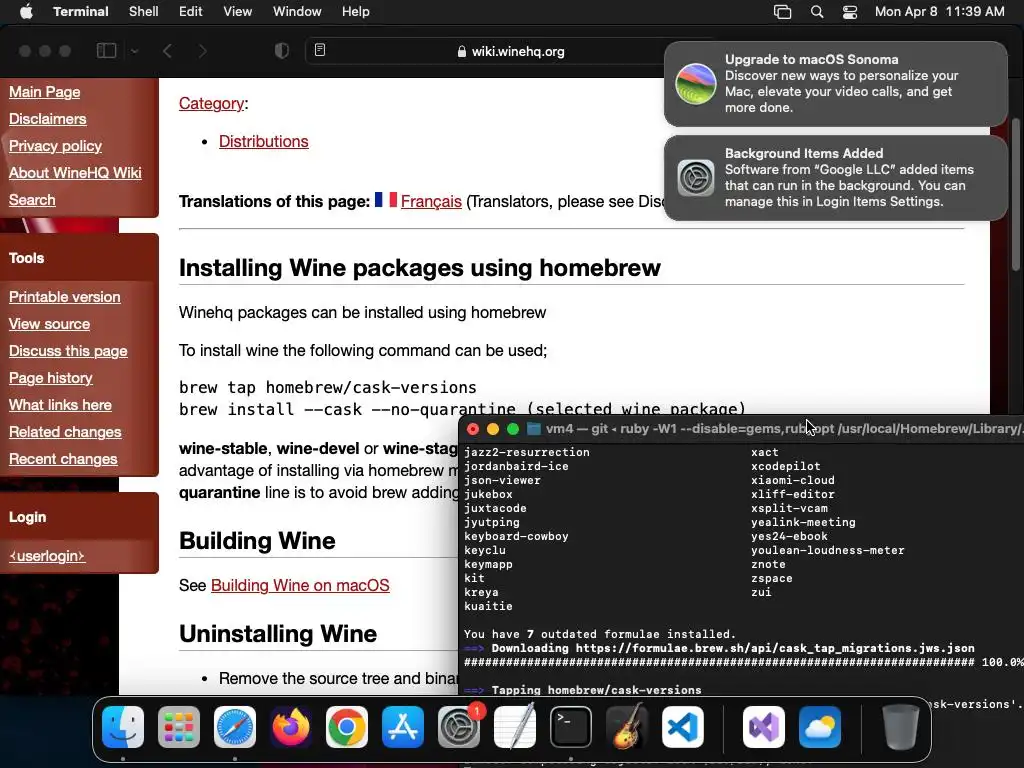Image resolution: width=1024 pixels, height=768 pixels.
Task: Expand the sidebar tab group dropdown arrow
Action: click(135, 51)
